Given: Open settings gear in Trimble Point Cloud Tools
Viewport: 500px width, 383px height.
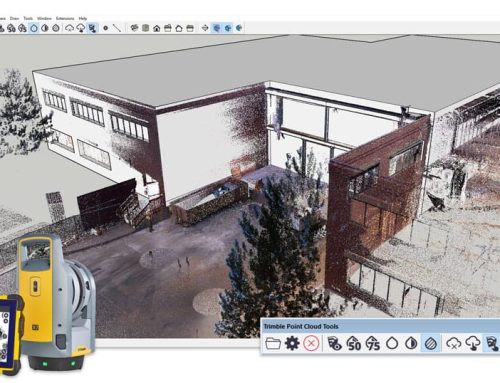Looking at the screenshot, I should click(292, 343).
